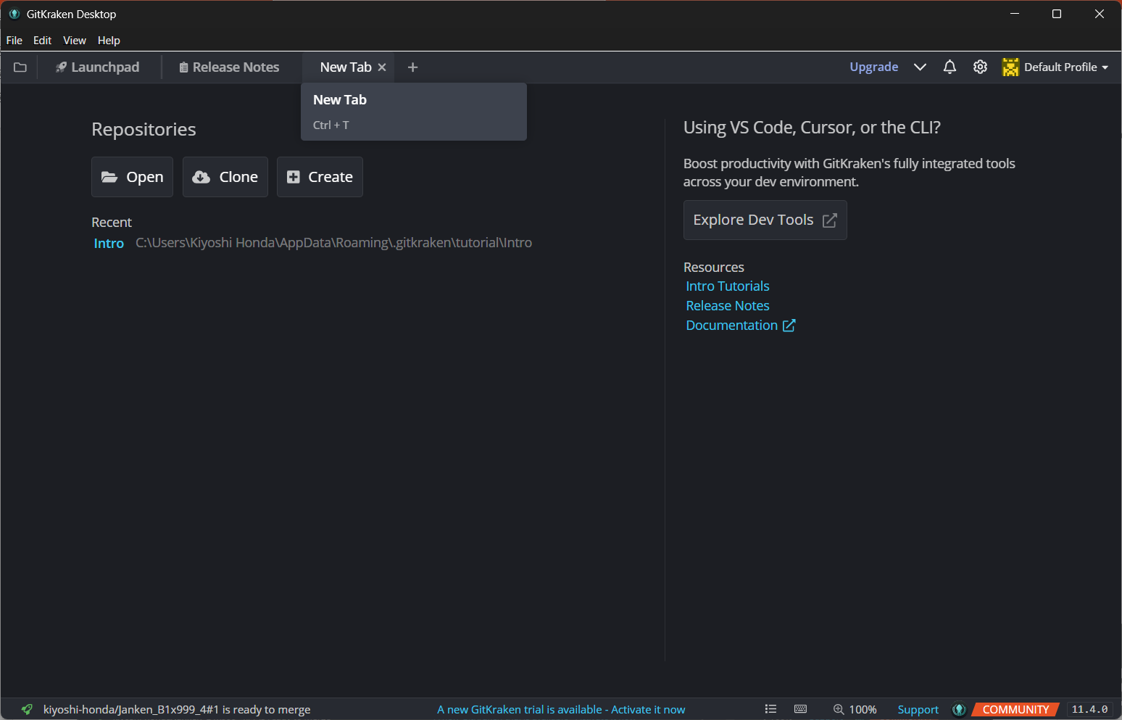Open settings via the gear icon

(x=980, y=67)
